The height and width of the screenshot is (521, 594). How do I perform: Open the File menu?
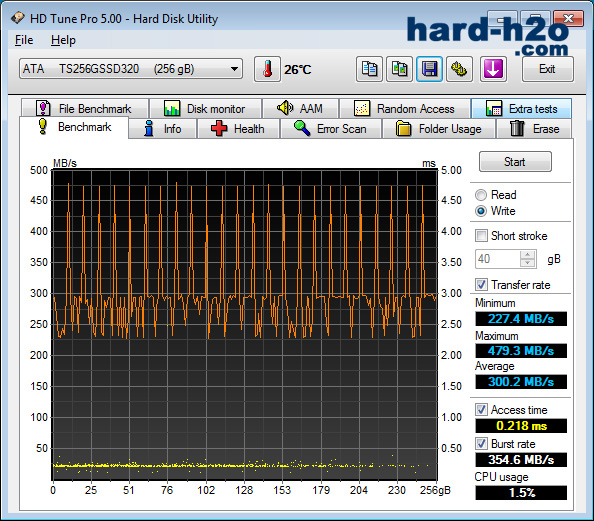click(24, 40)
